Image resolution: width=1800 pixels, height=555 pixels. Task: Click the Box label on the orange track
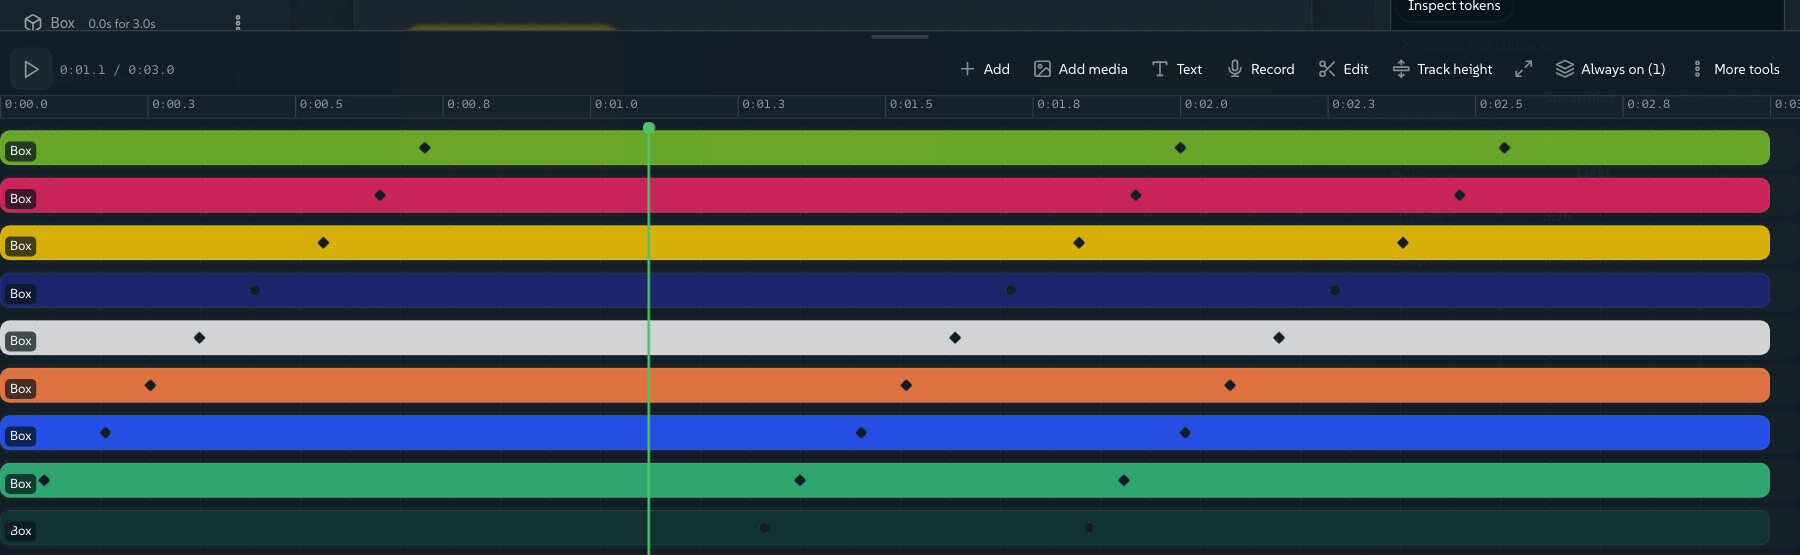pos(20,389)
